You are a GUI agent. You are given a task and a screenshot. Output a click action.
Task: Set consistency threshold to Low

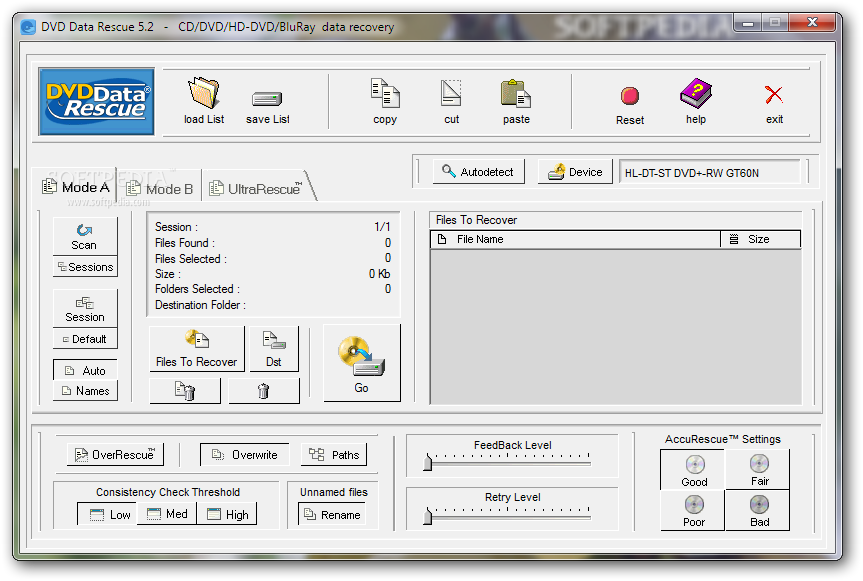point(108,514)
